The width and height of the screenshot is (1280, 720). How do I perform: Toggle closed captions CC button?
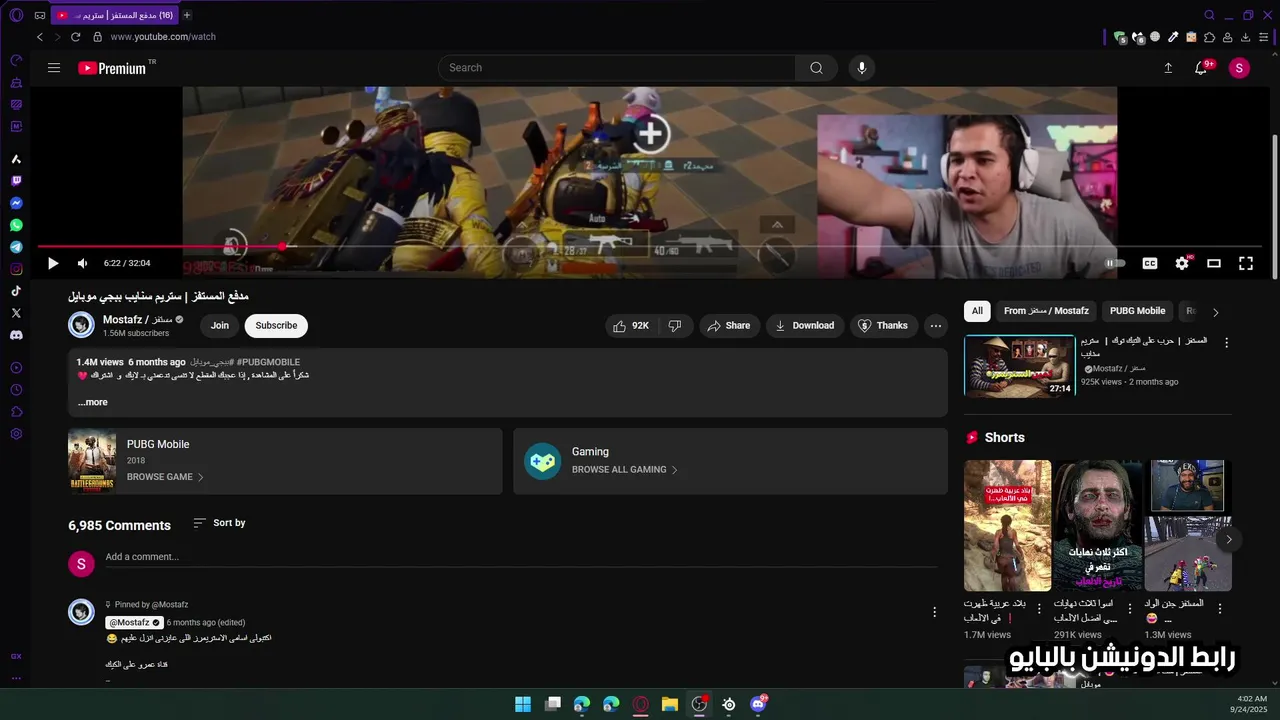coord(1150,263)
